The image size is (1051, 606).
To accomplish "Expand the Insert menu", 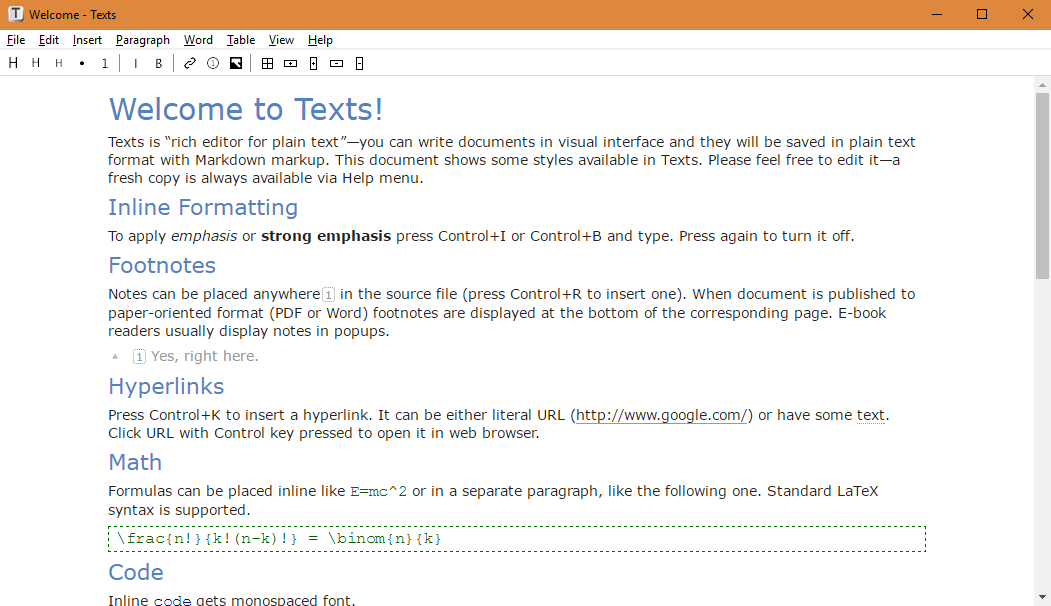I will pos(87,40).
